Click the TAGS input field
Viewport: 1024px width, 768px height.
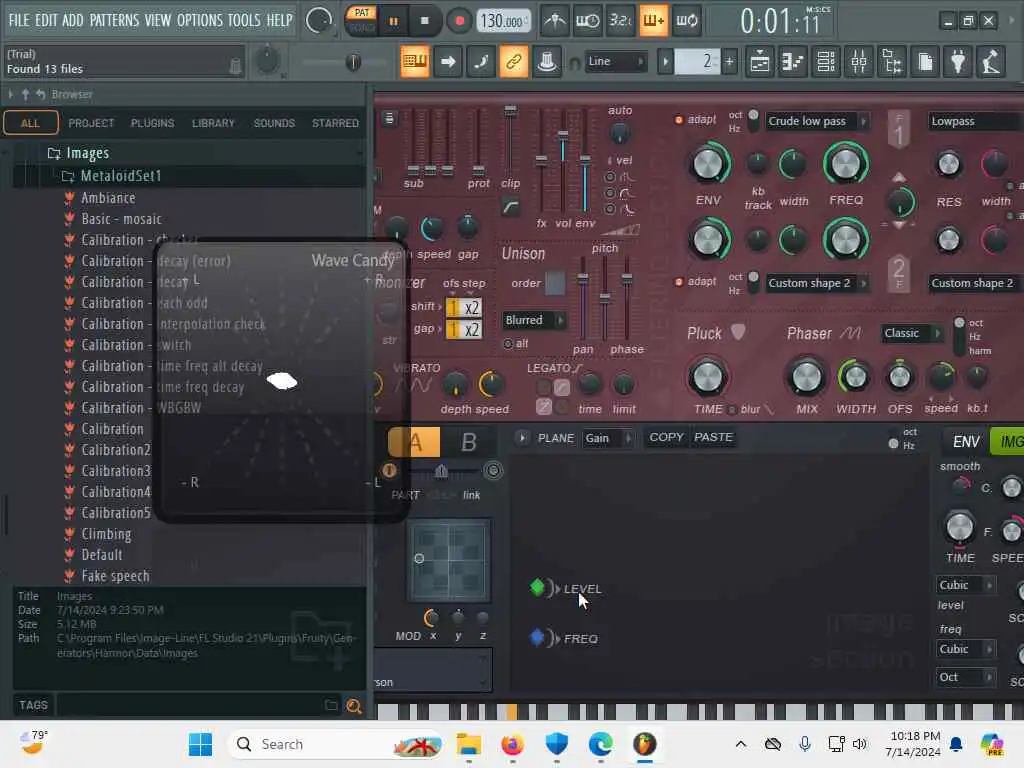[x=191, y=705]
